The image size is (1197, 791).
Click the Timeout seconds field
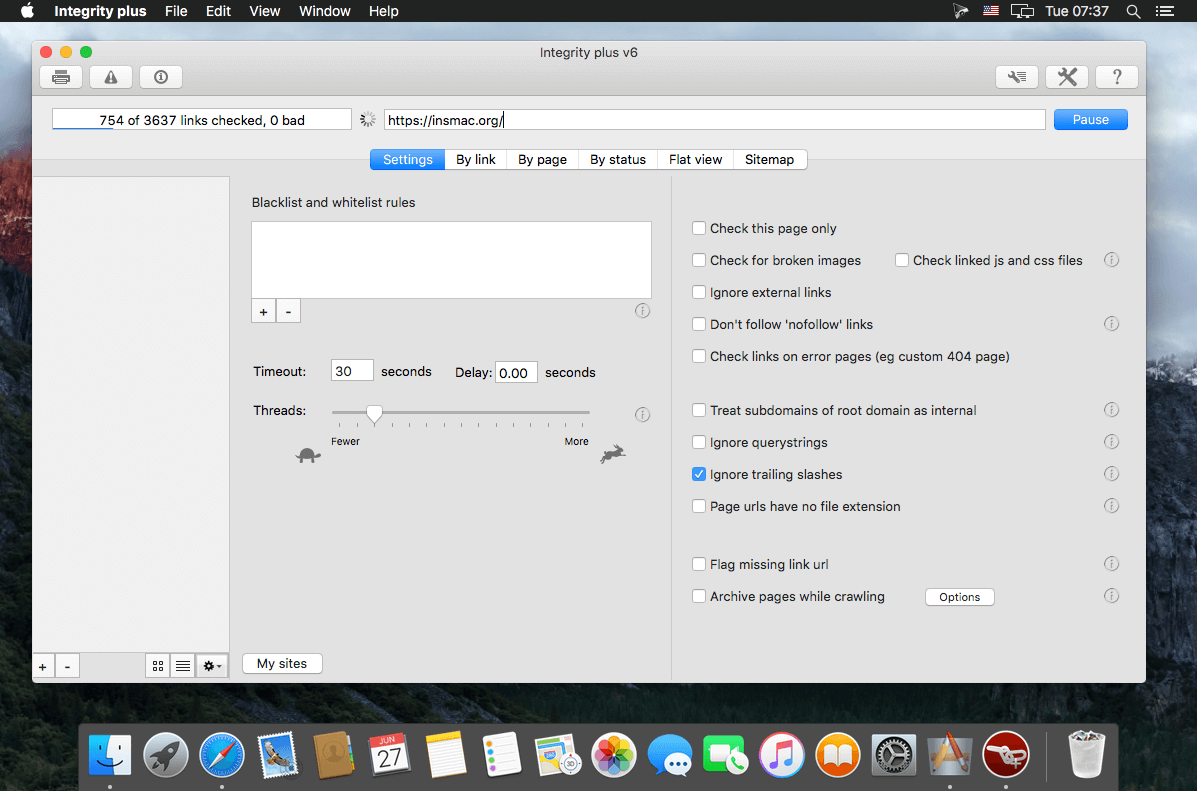[352, 370]
